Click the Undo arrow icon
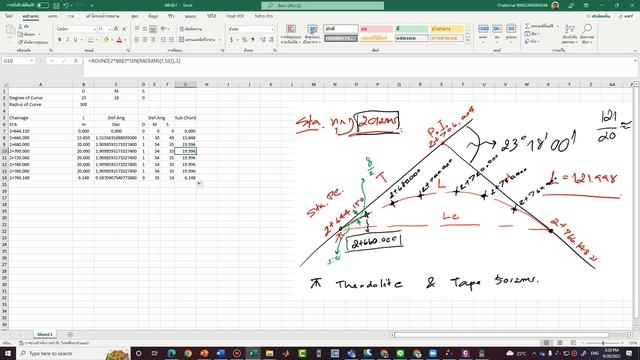The image size is (640, 360). coord(66,5)
